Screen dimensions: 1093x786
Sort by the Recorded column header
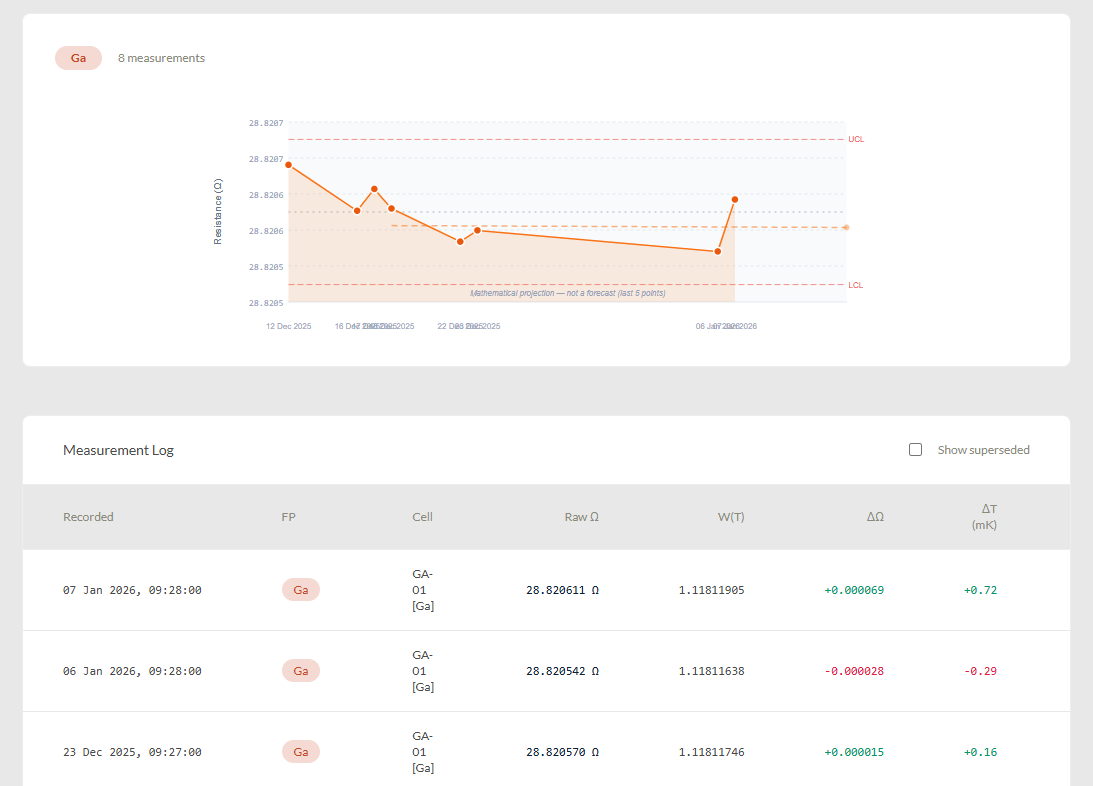(88, 517)
